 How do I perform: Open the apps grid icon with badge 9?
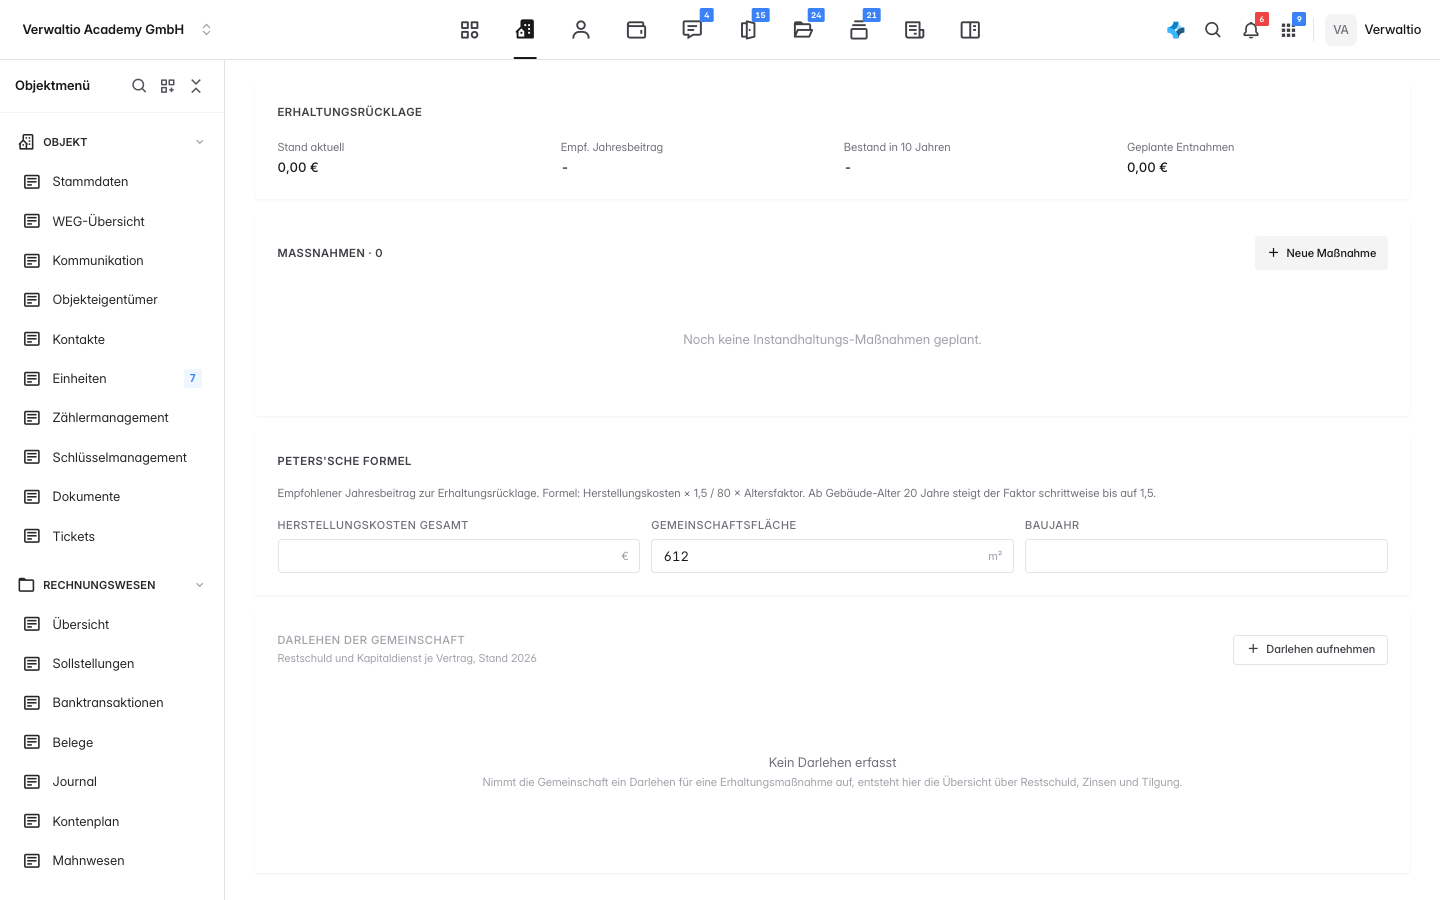tap(1289, 30)
